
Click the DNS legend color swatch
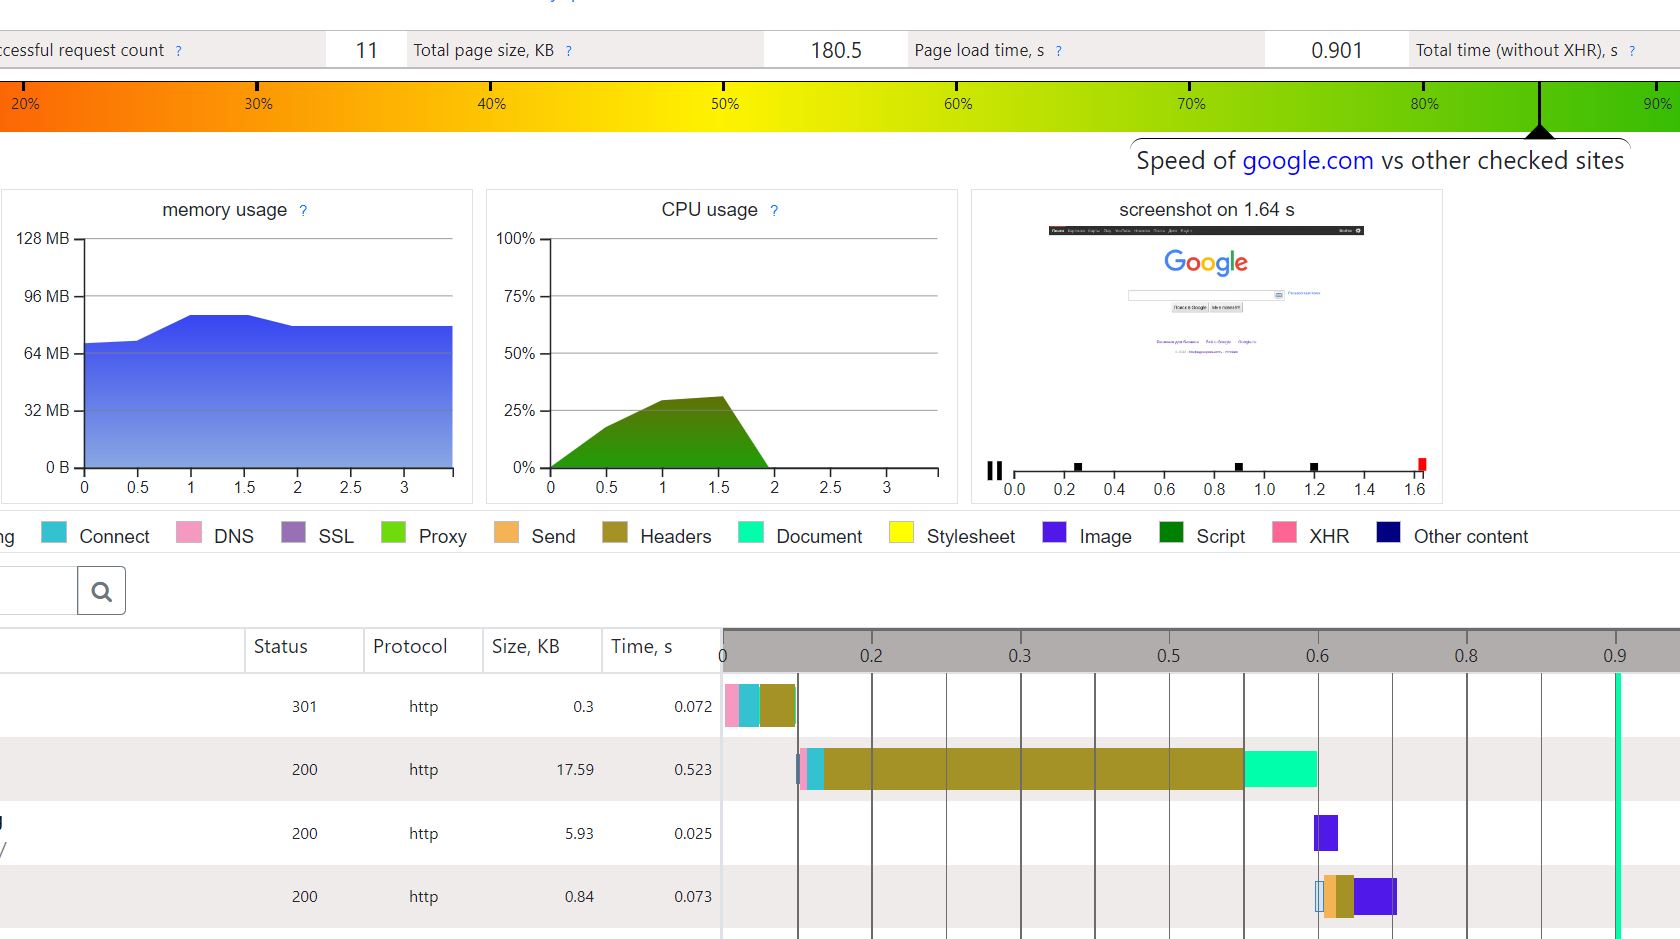[189, 532]
